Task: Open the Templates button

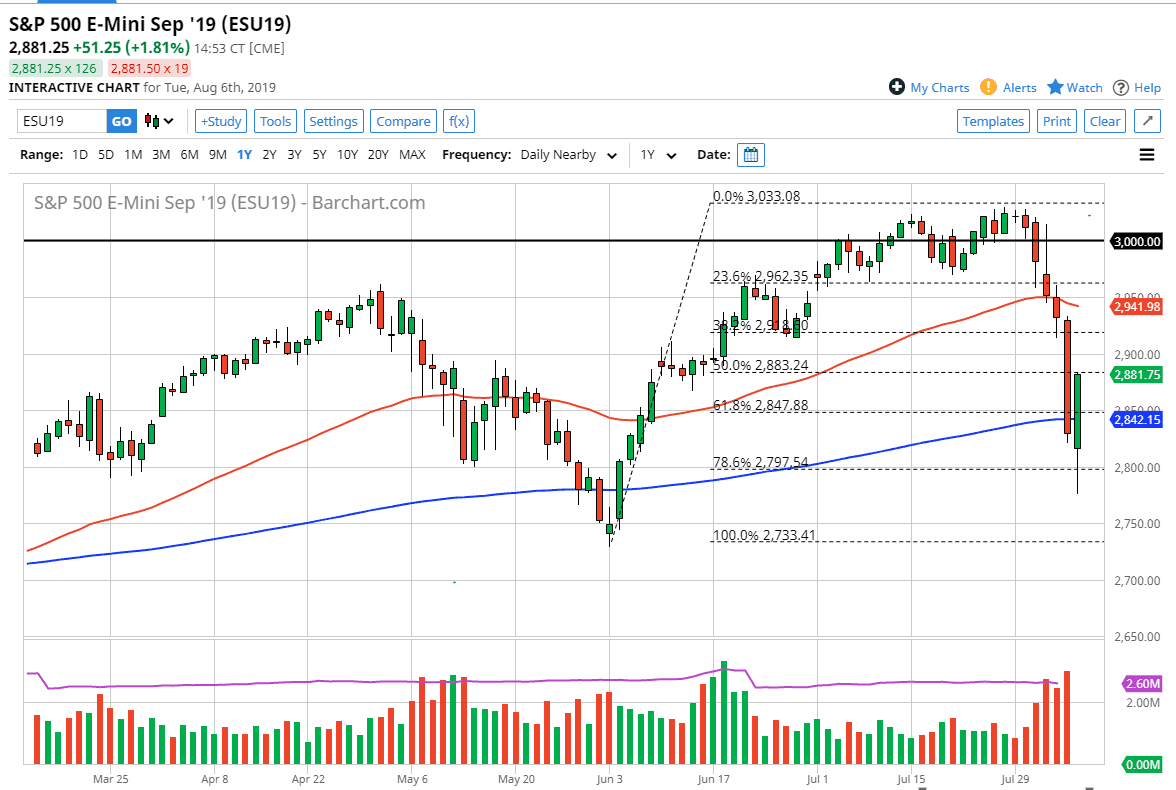Action: click(x=993, y=120)
